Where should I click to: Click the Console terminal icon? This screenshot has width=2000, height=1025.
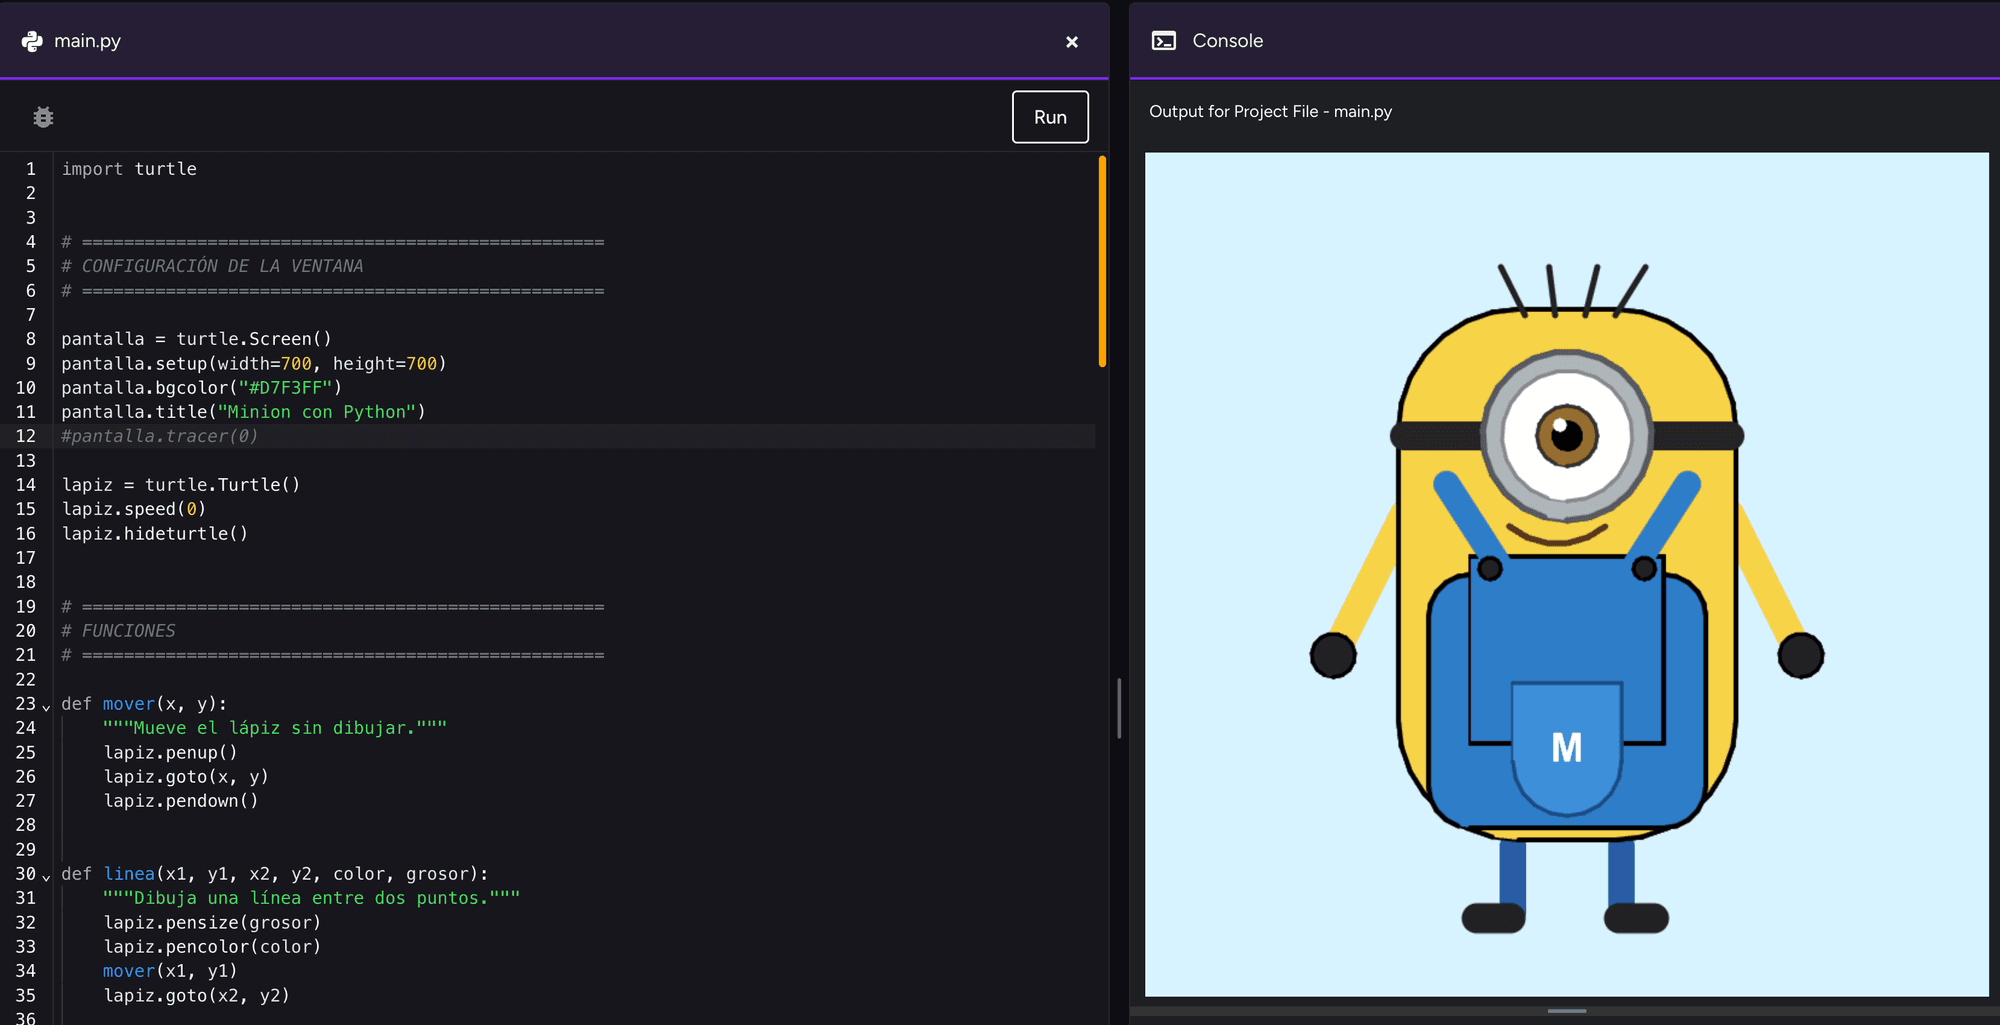tap(1164, 41)
